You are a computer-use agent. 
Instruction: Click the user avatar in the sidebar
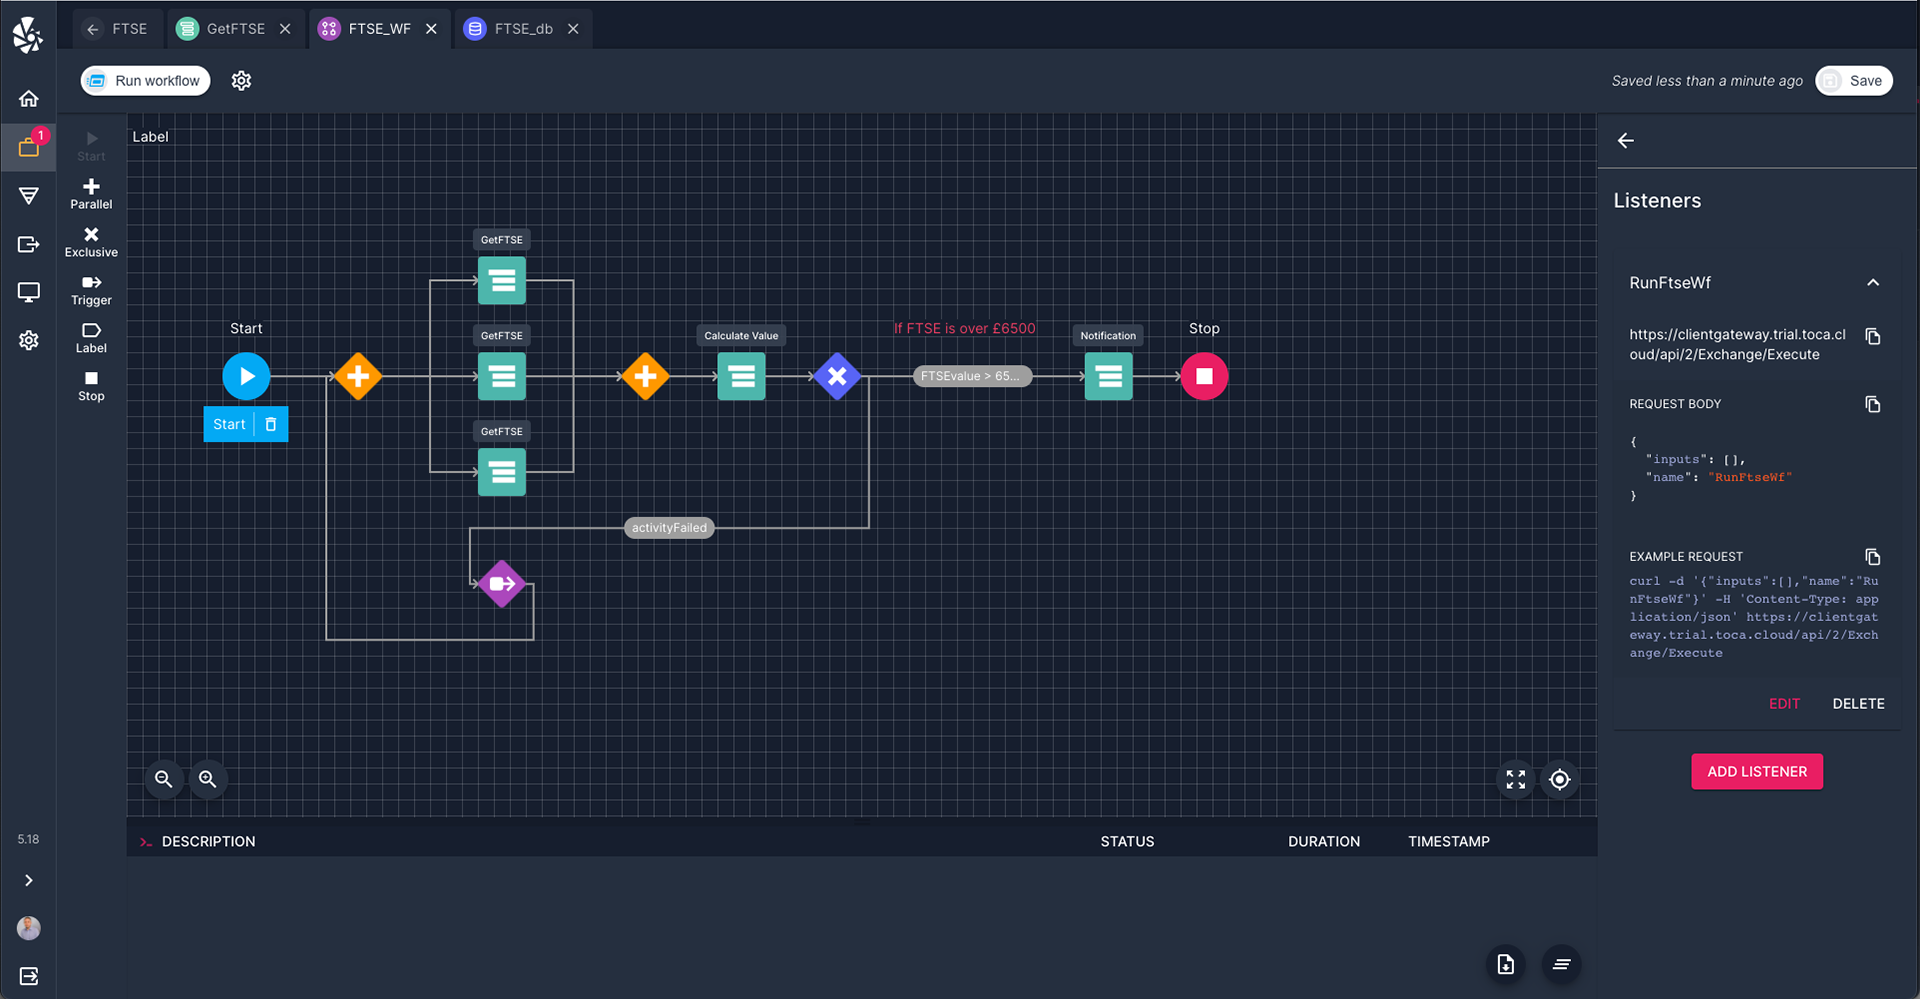(28, 928)
